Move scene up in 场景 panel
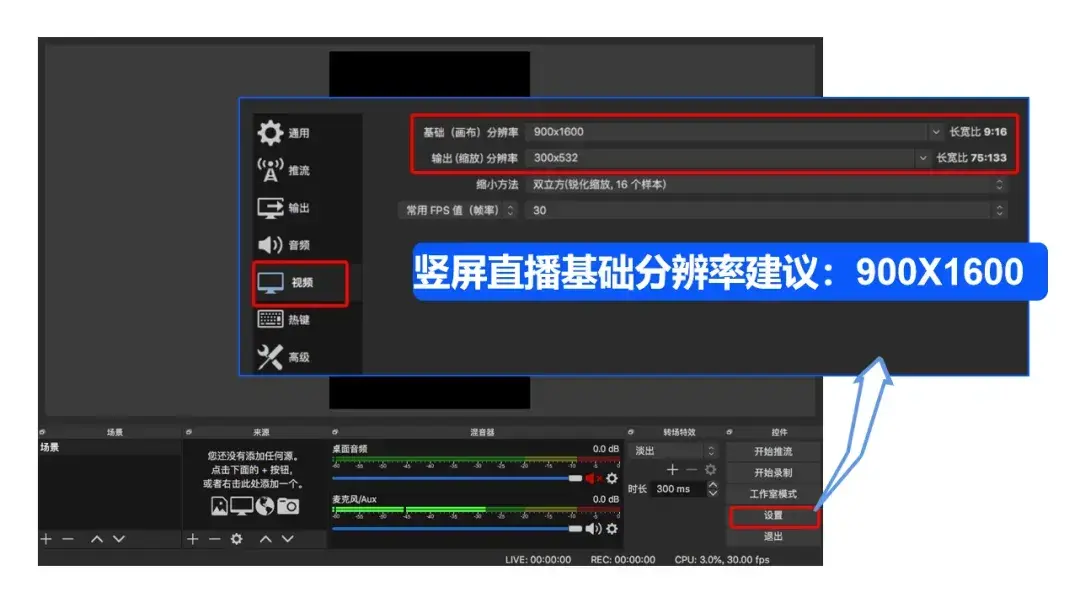Image resolution: width=1080 pixels, height=603 pixels. click(x=97, y=539)
